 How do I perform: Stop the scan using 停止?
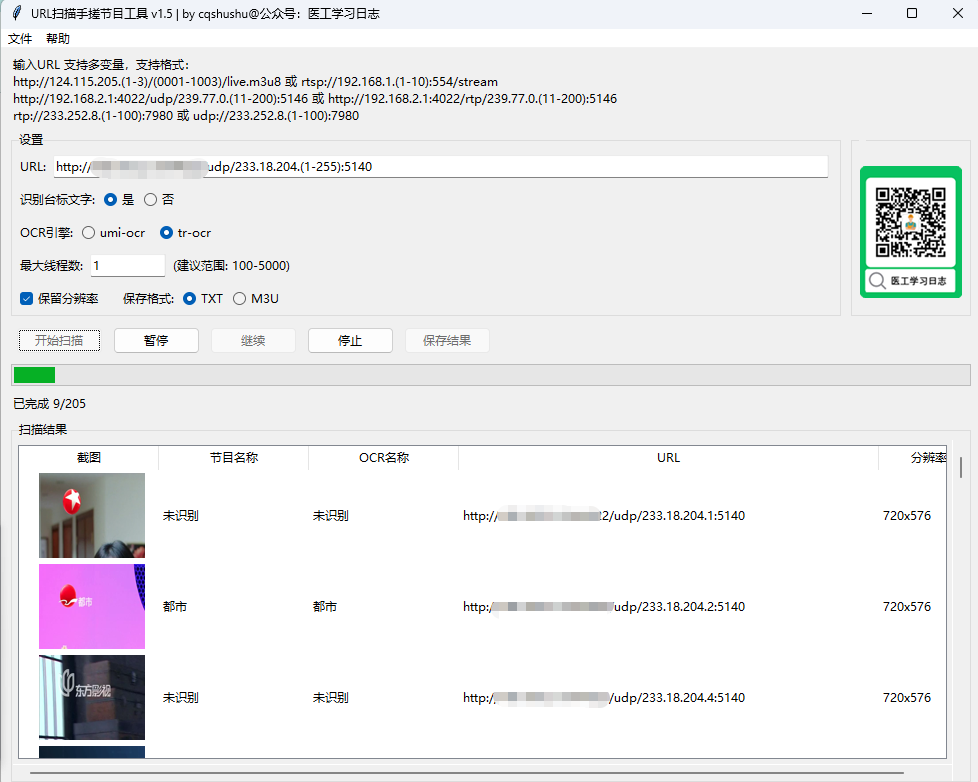(x=350, y=340)
